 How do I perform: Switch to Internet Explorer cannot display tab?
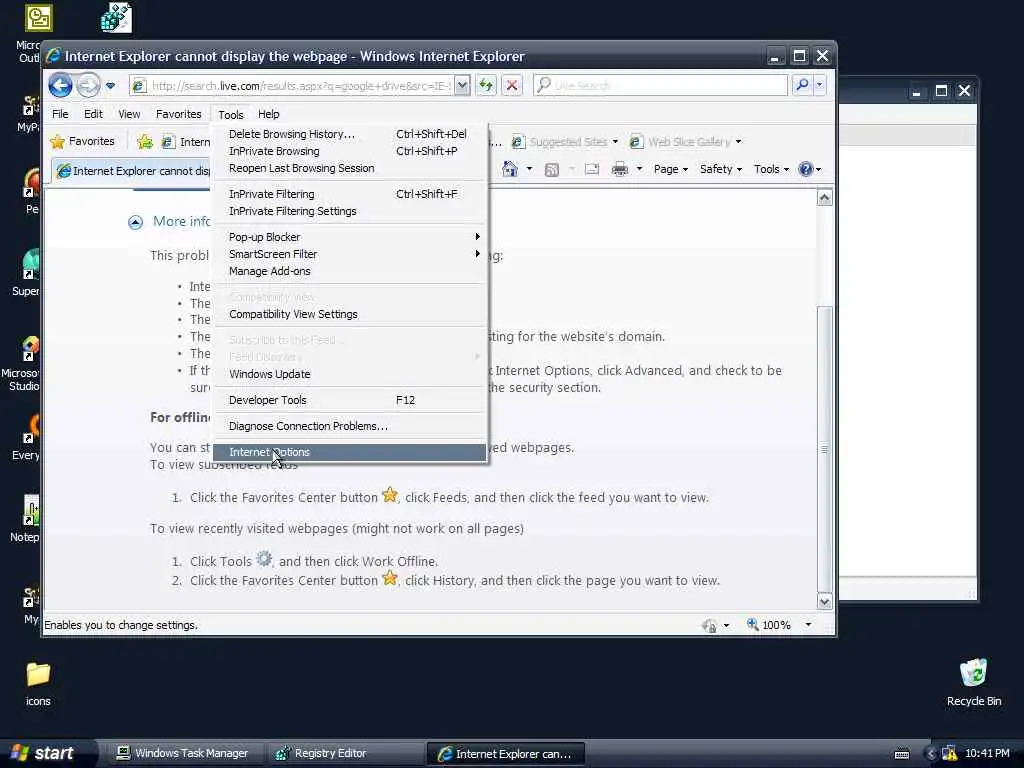(x=133, y=171)
